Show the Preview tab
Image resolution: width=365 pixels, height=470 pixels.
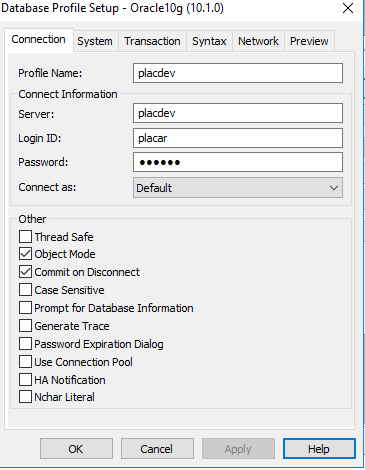pos(309,41)
